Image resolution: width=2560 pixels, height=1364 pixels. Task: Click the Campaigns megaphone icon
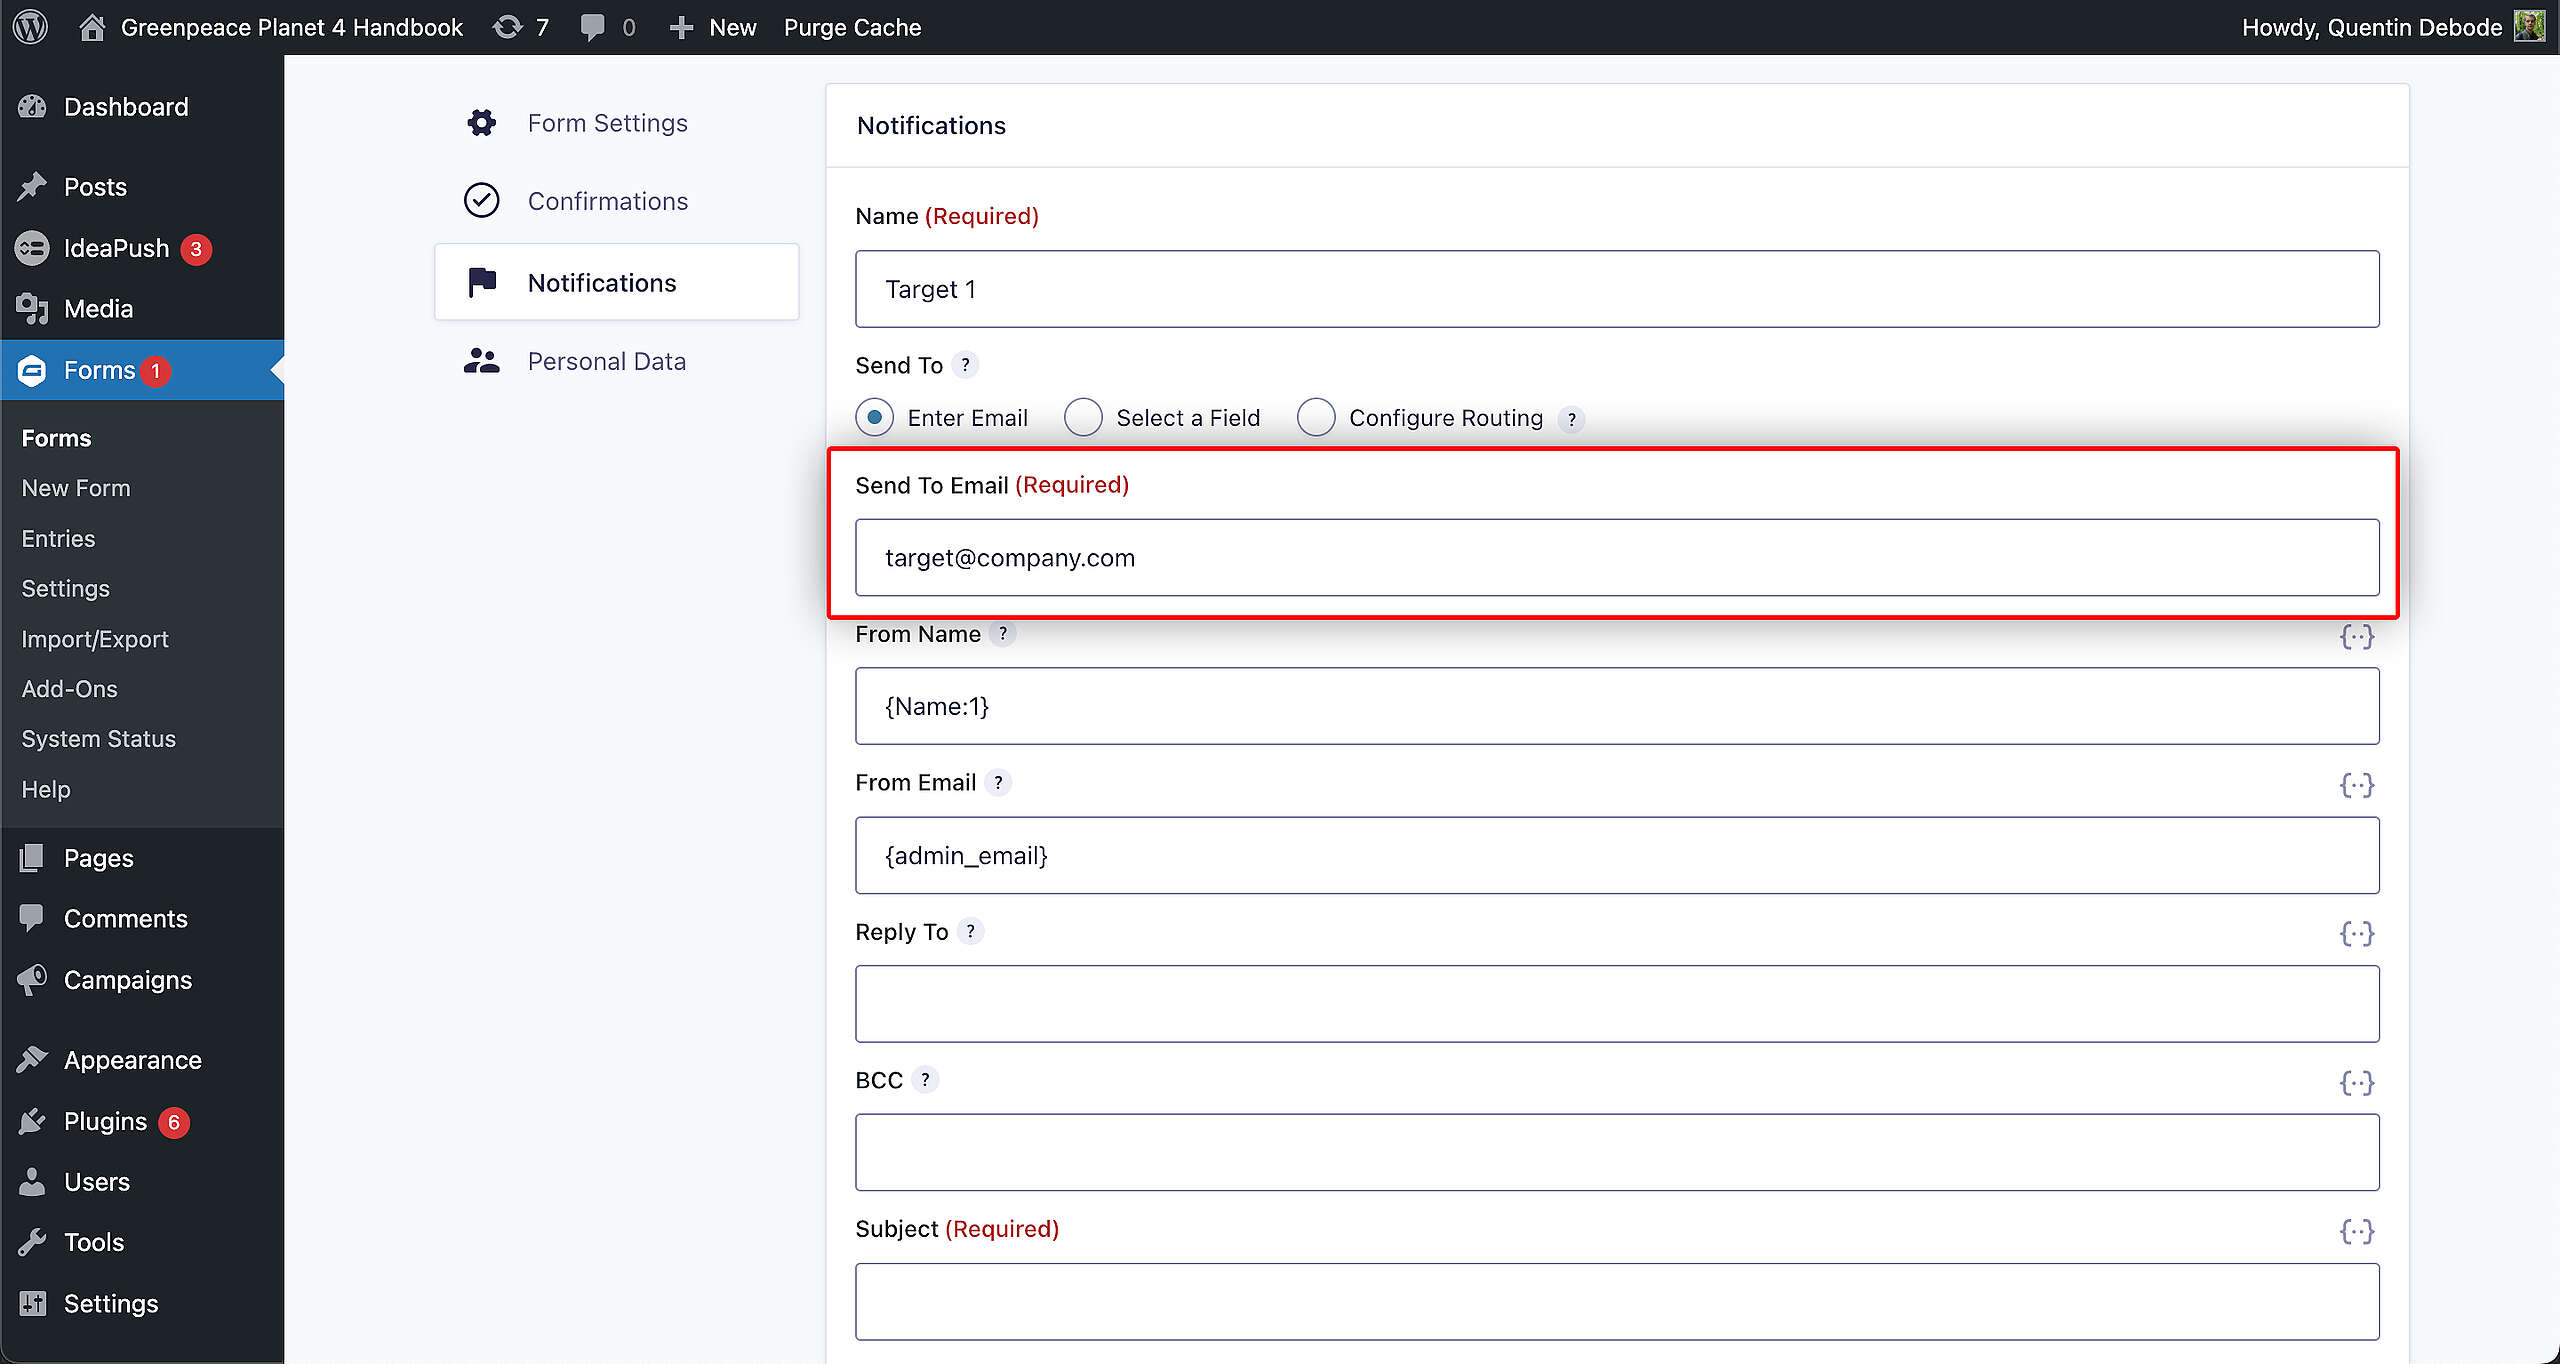click(32, 980)
